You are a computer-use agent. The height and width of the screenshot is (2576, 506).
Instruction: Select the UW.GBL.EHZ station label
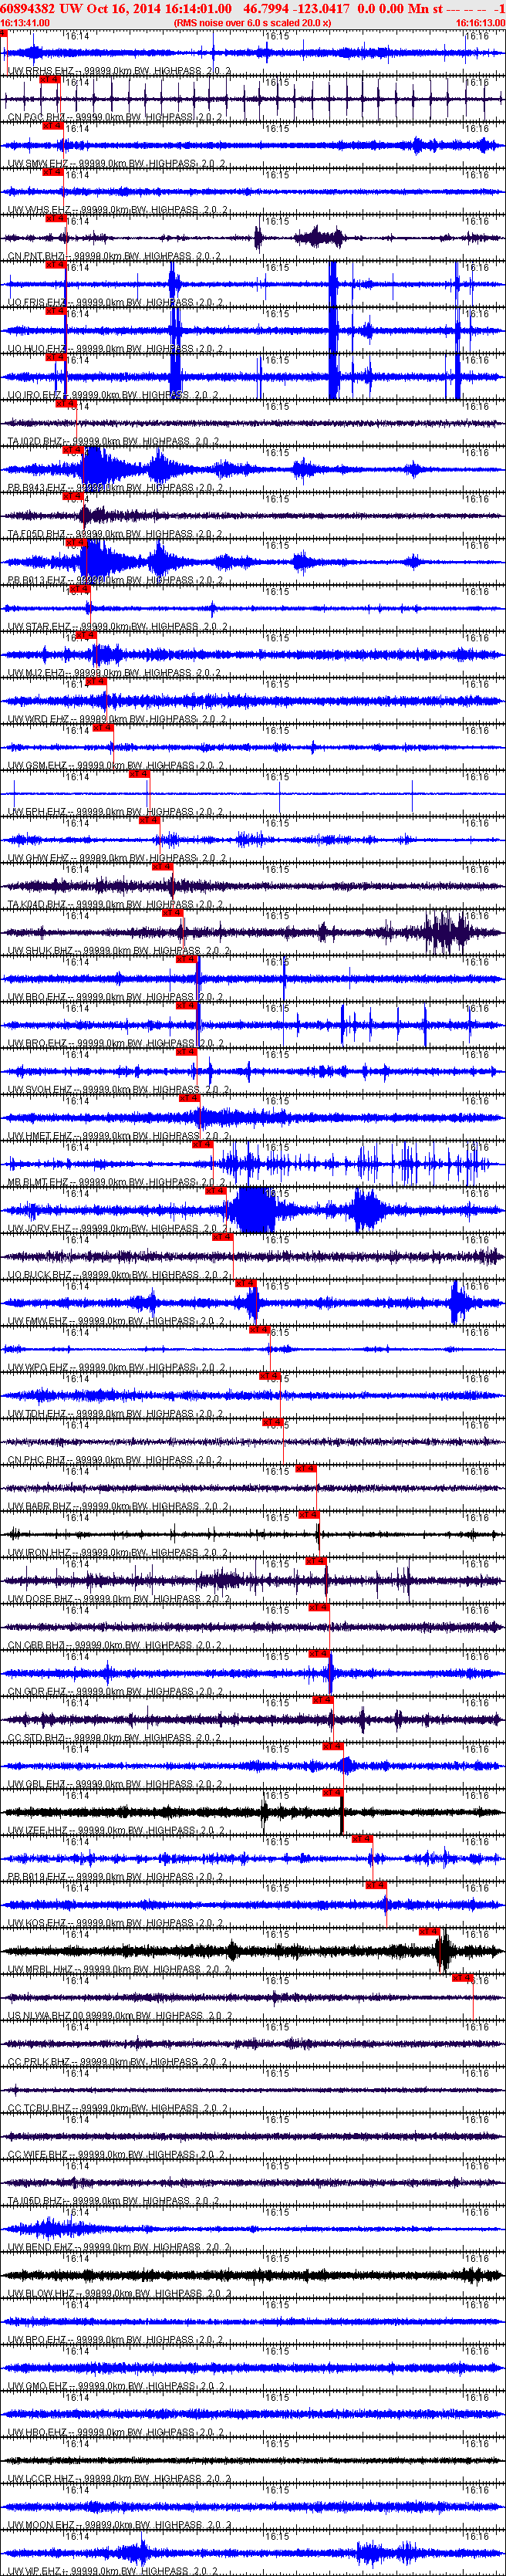click(39, 1785)
